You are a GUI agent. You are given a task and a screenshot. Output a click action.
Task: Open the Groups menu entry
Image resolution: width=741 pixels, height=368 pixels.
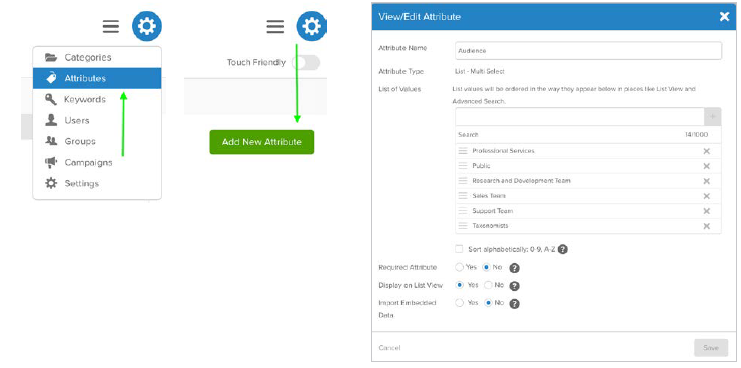click(x=97, y=141)
